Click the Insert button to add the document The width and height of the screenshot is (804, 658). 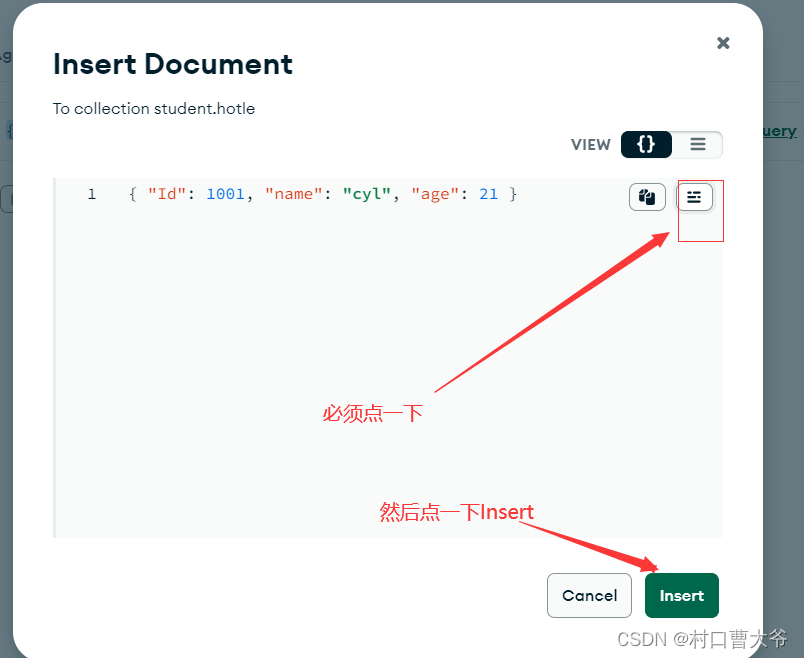click(x=681, y=595)
